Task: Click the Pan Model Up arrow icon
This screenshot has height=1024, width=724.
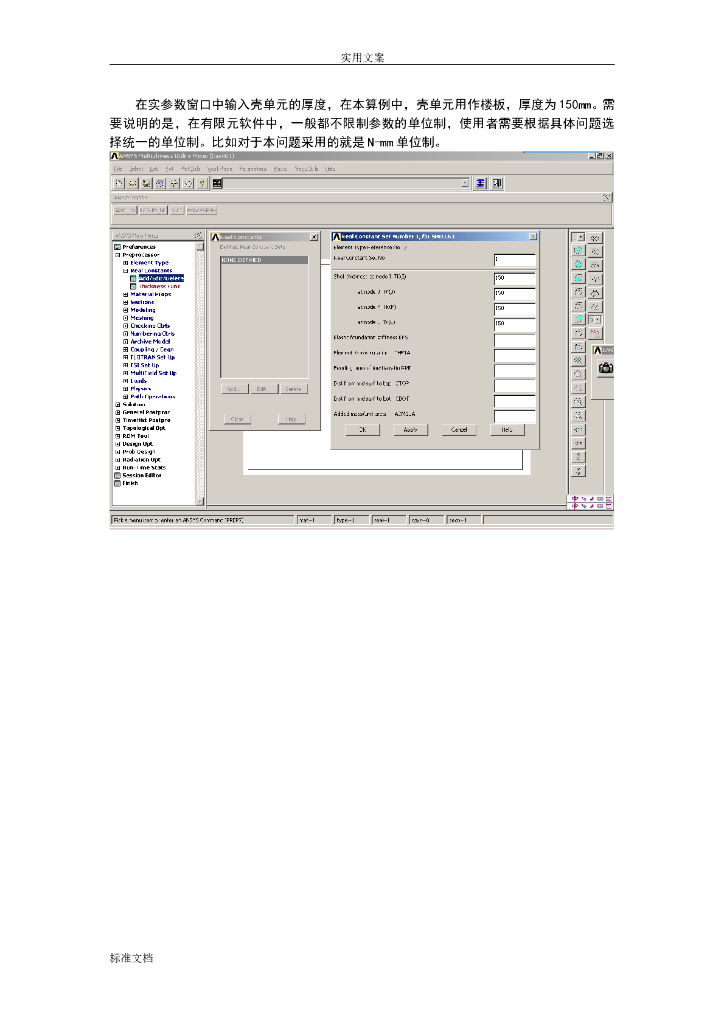Action: click(x=578, y=457)
